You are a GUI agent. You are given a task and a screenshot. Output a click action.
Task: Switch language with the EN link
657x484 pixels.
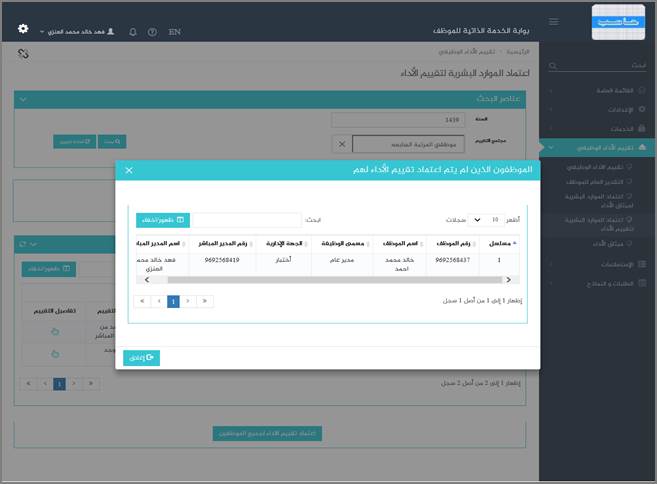tap(175, 32)
